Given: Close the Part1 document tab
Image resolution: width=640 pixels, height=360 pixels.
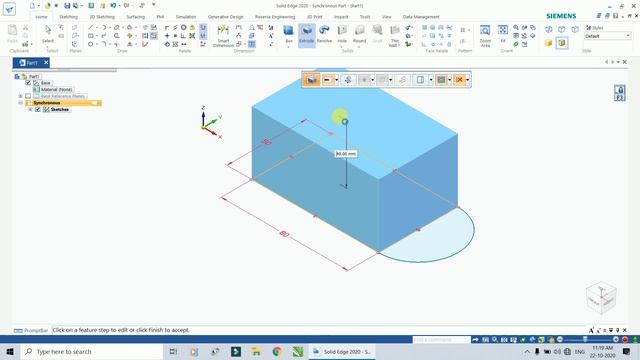Looking at the screenshot, I should (x=46, y=62).
